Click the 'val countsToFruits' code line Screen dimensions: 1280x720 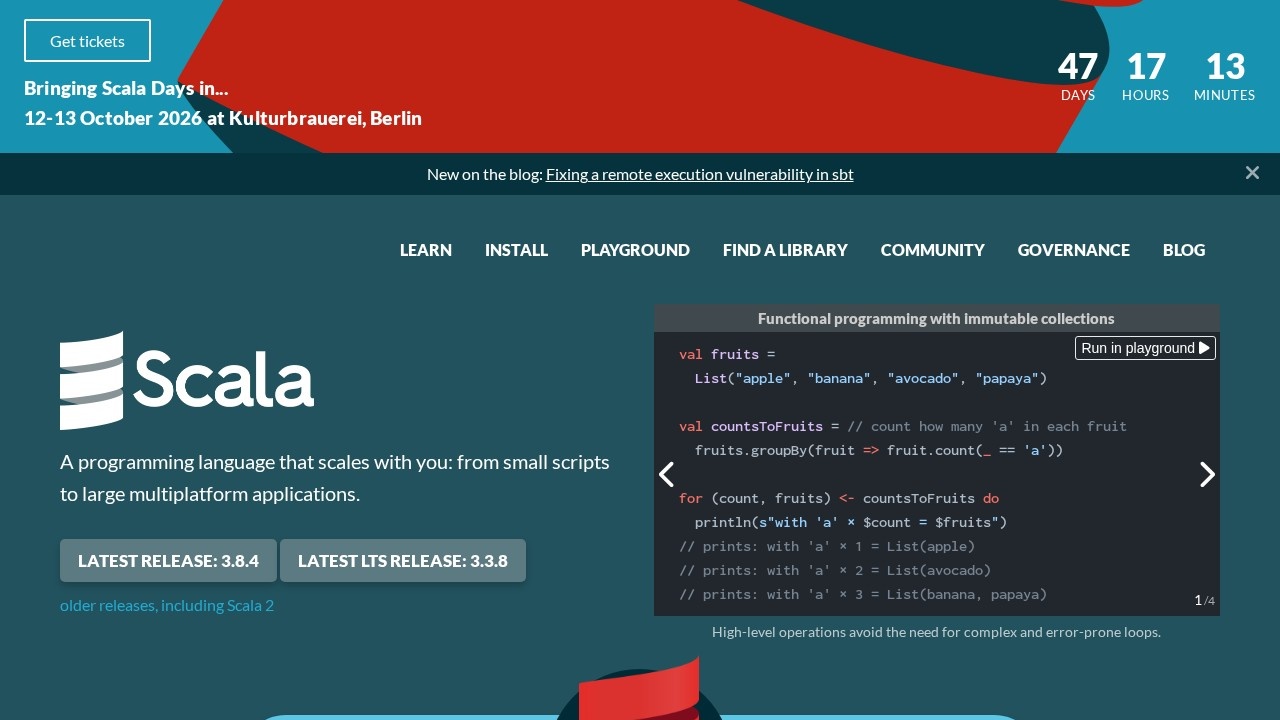pos(903,426)
